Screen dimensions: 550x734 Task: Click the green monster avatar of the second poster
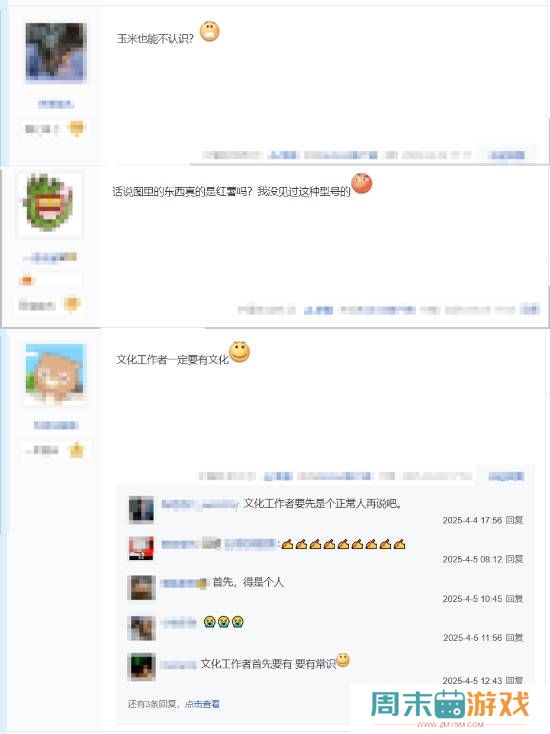[49, 203]
